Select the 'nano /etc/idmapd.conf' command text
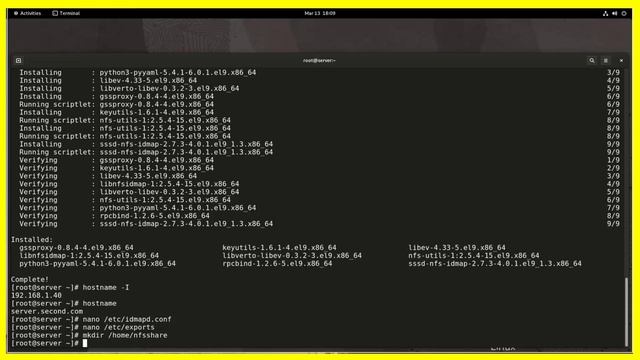 pos(127,319)
